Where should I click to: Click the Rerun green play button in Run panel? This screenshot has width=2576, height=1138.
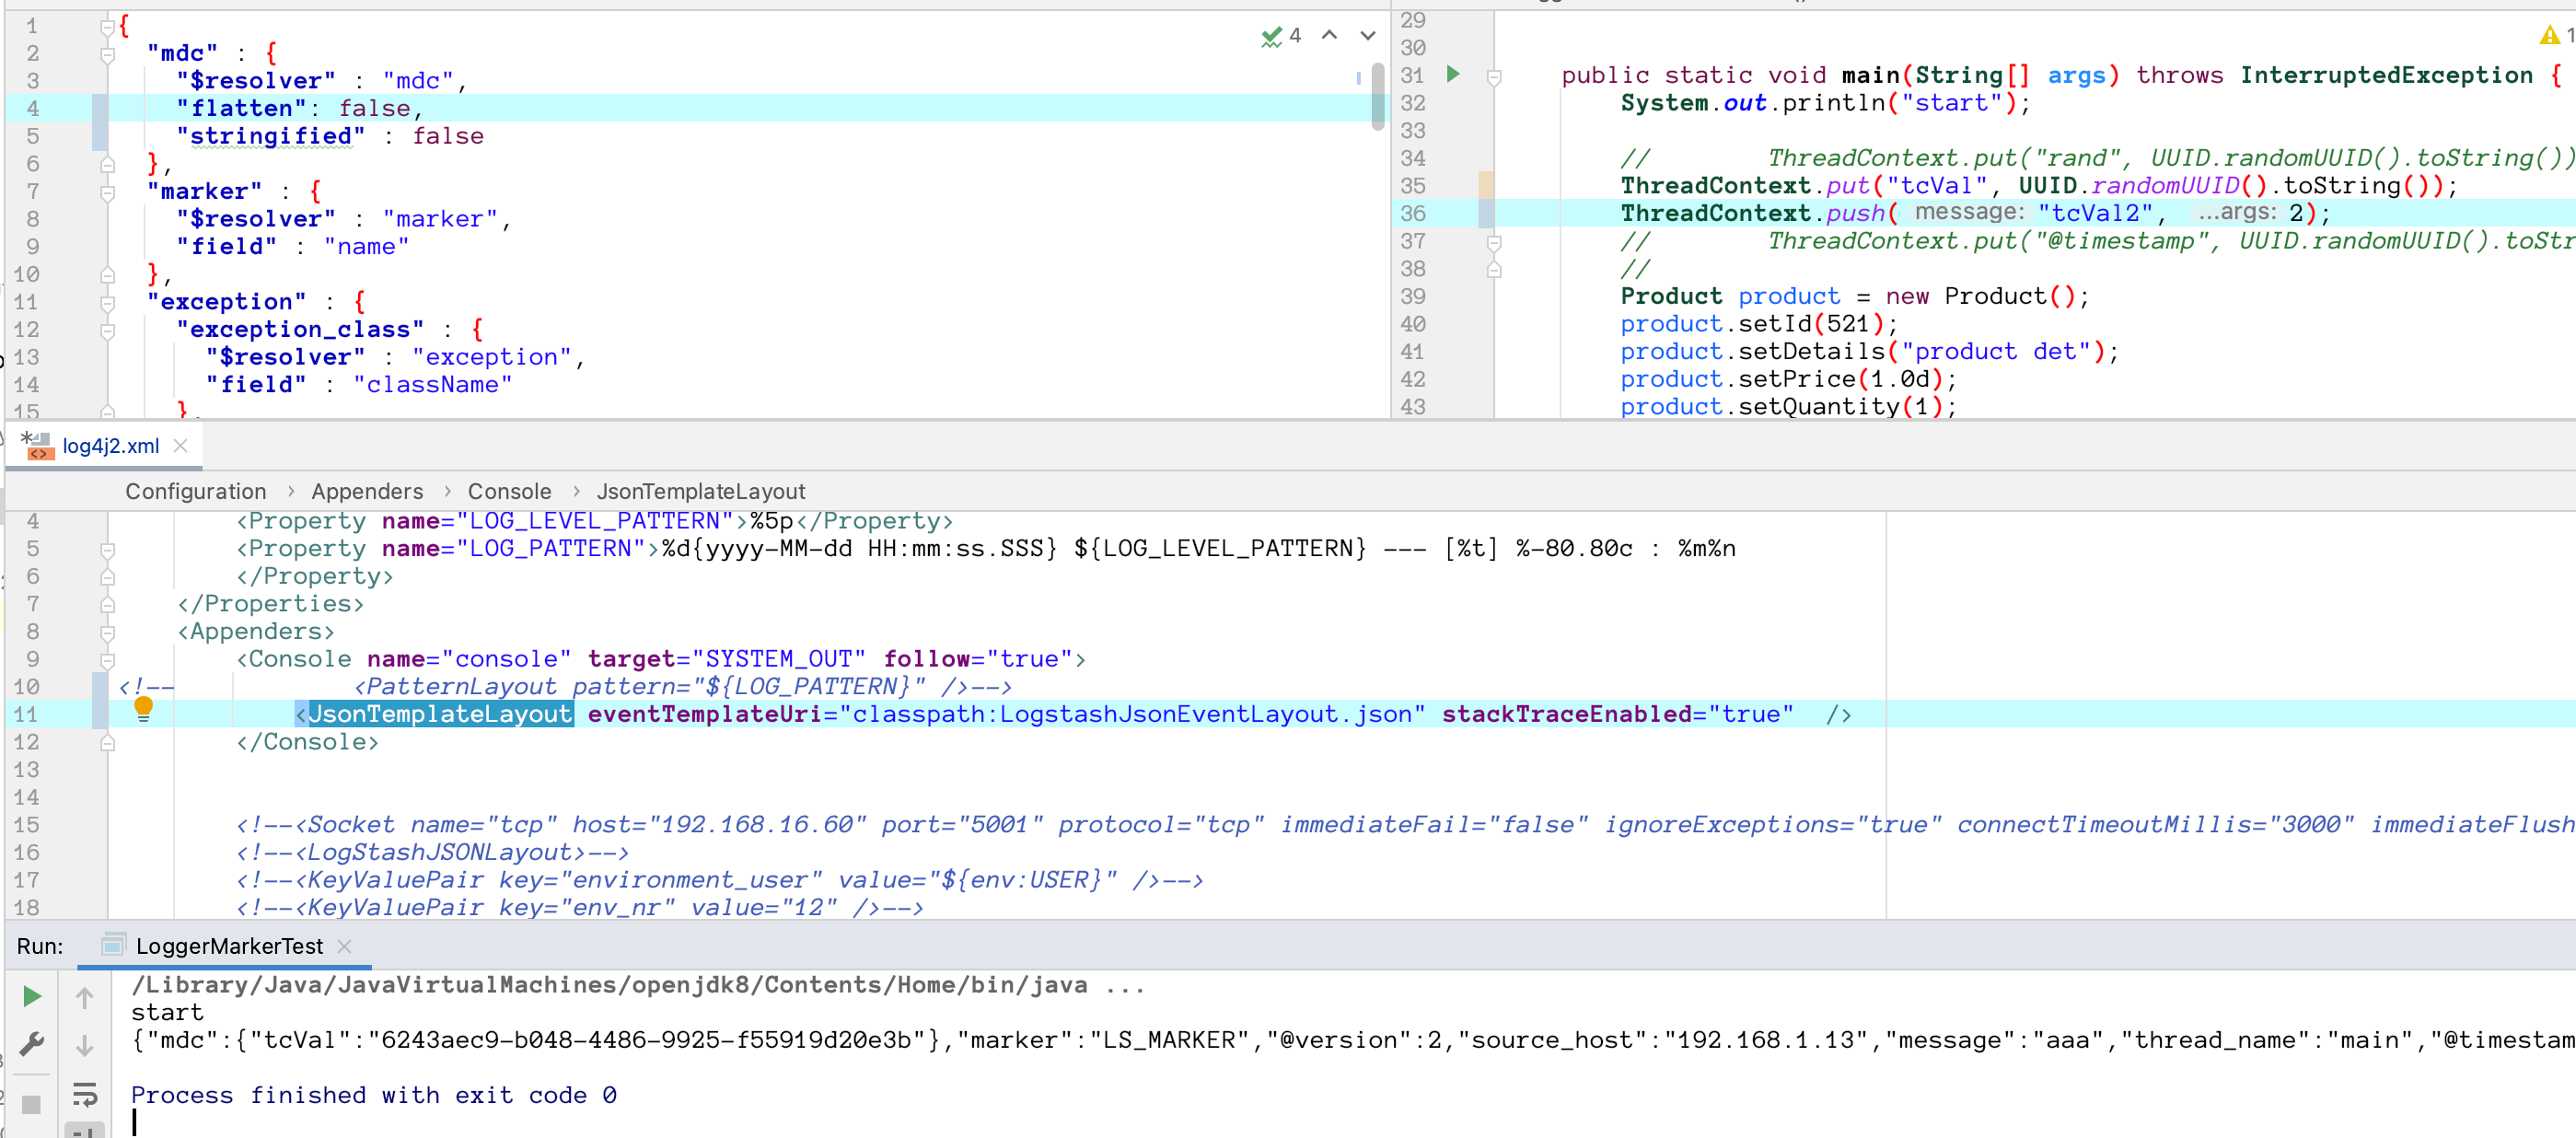[31, 996]
